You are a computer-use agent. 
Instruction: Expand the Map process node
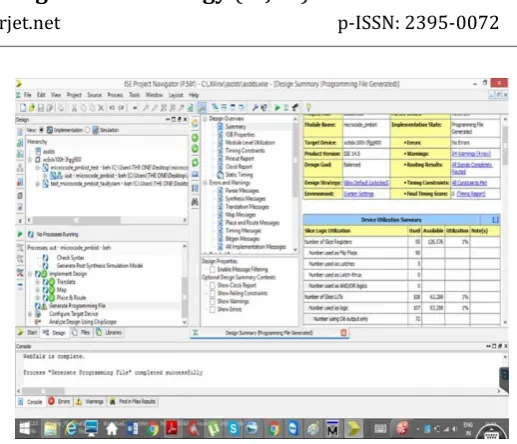[38, 290]
